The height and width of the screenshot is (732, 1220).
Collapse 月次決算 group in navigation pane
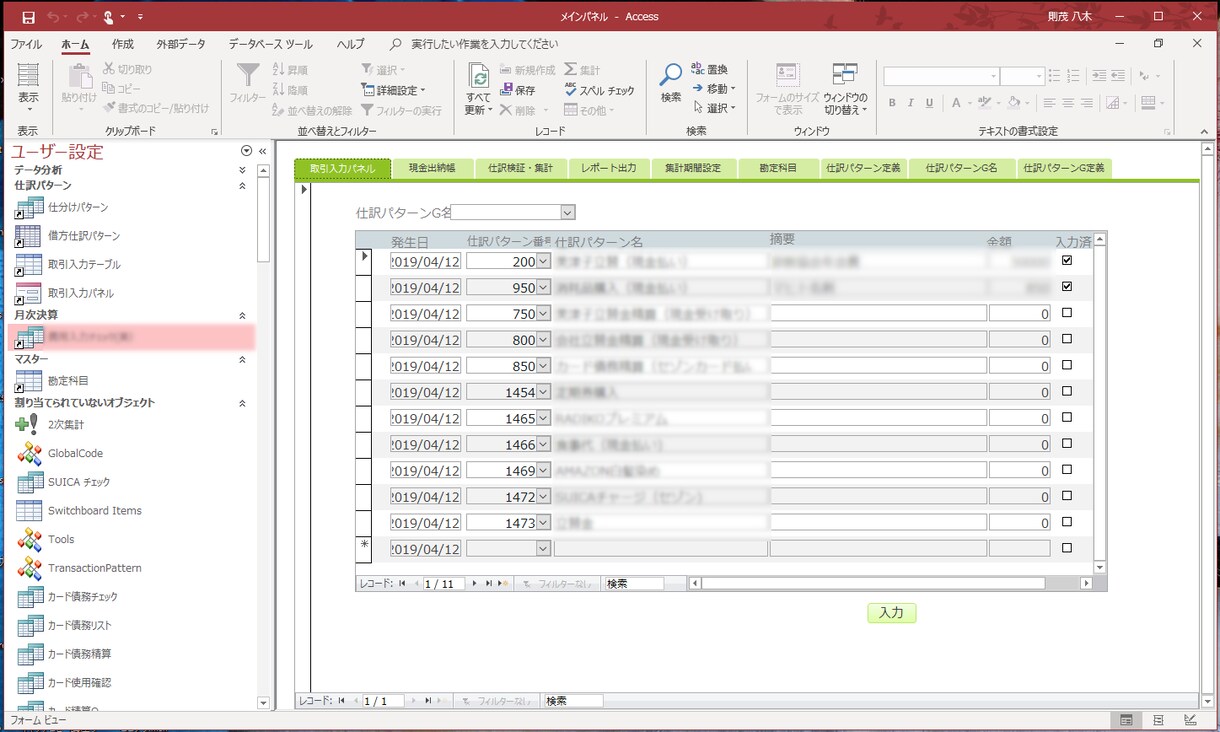[x=242, y=315]
